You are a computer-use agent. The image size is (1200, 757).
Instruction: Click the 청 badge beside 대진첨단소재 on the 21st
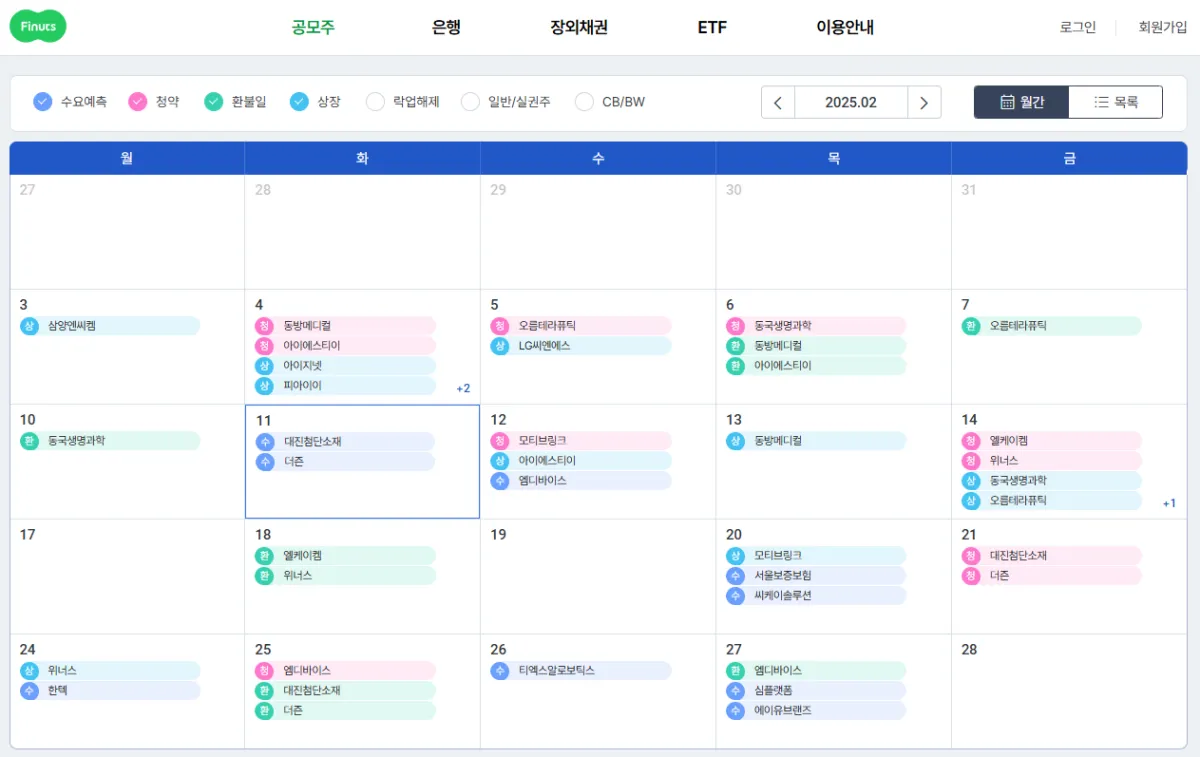pos(970,556)
